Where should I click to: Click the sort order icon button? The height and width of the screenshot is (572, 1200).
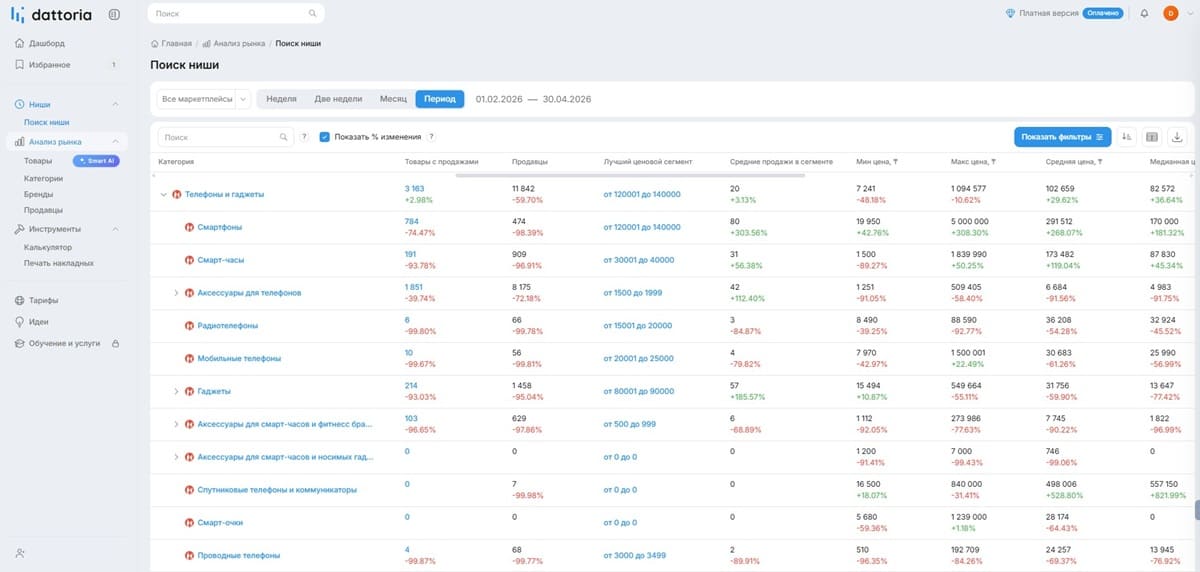(x=1128, y=137)
